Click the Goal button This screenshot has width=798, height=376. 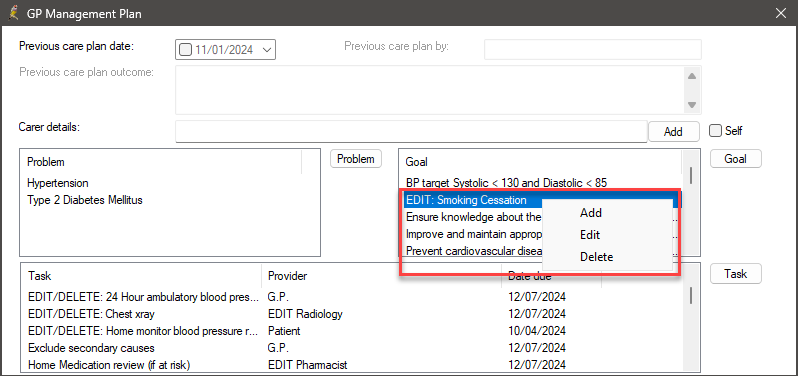click(x=735, y=159)
